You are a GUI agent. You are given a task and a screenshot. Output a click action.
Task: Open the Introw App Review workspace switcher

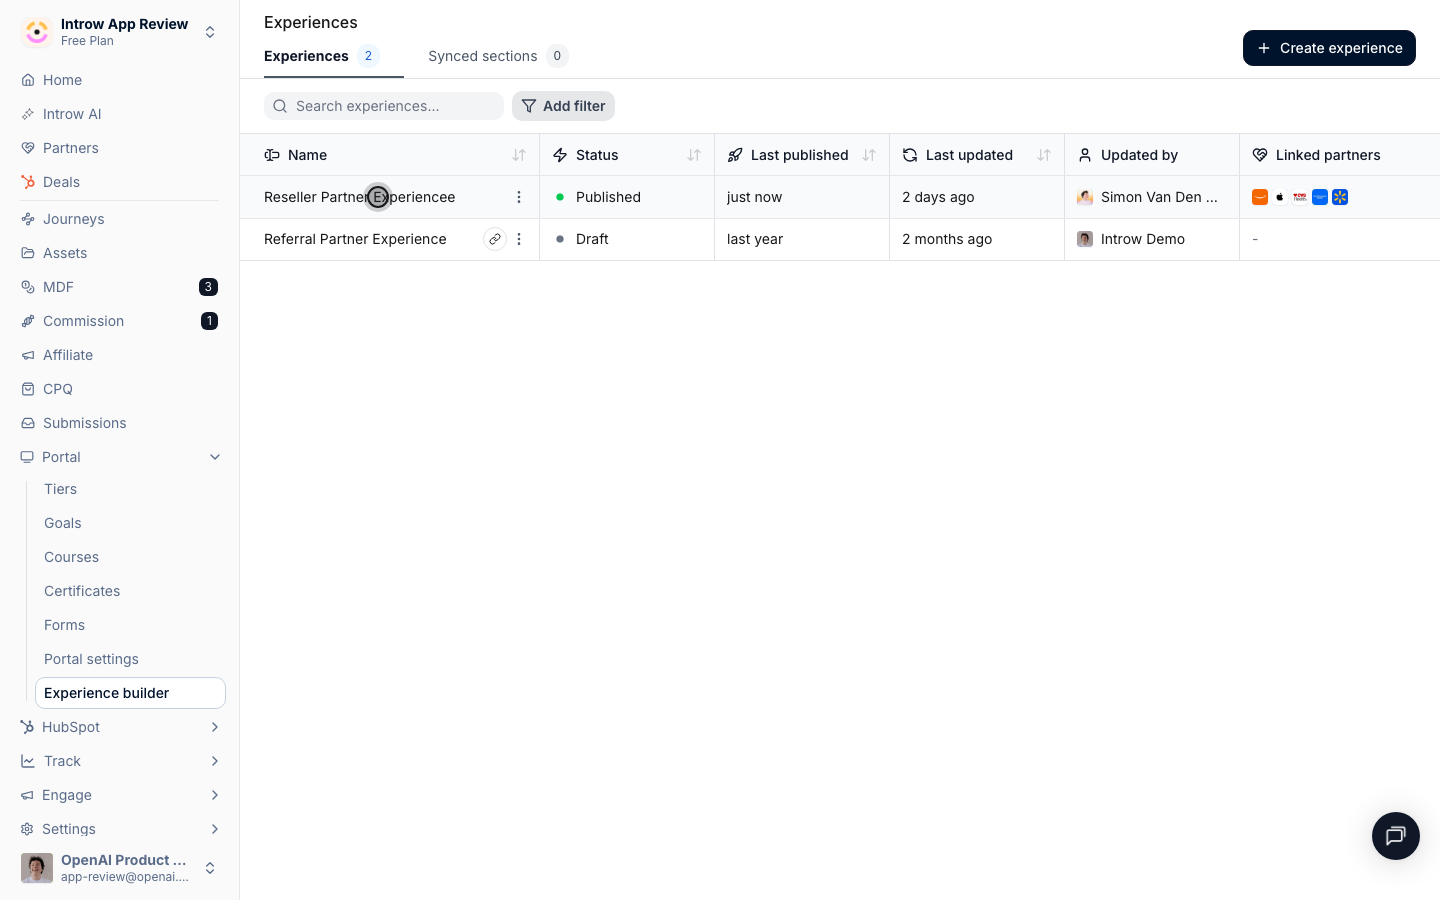click(x=120, y=32)
